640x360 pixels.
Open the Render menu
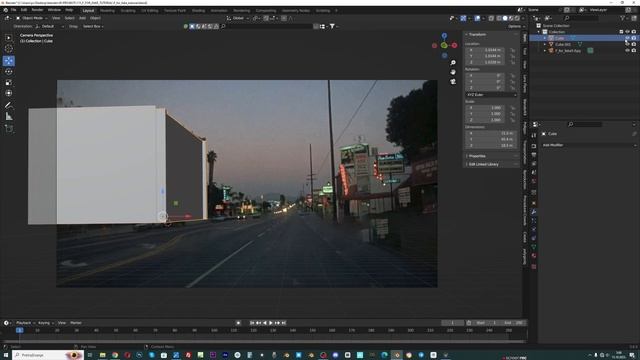coord(37,10)
